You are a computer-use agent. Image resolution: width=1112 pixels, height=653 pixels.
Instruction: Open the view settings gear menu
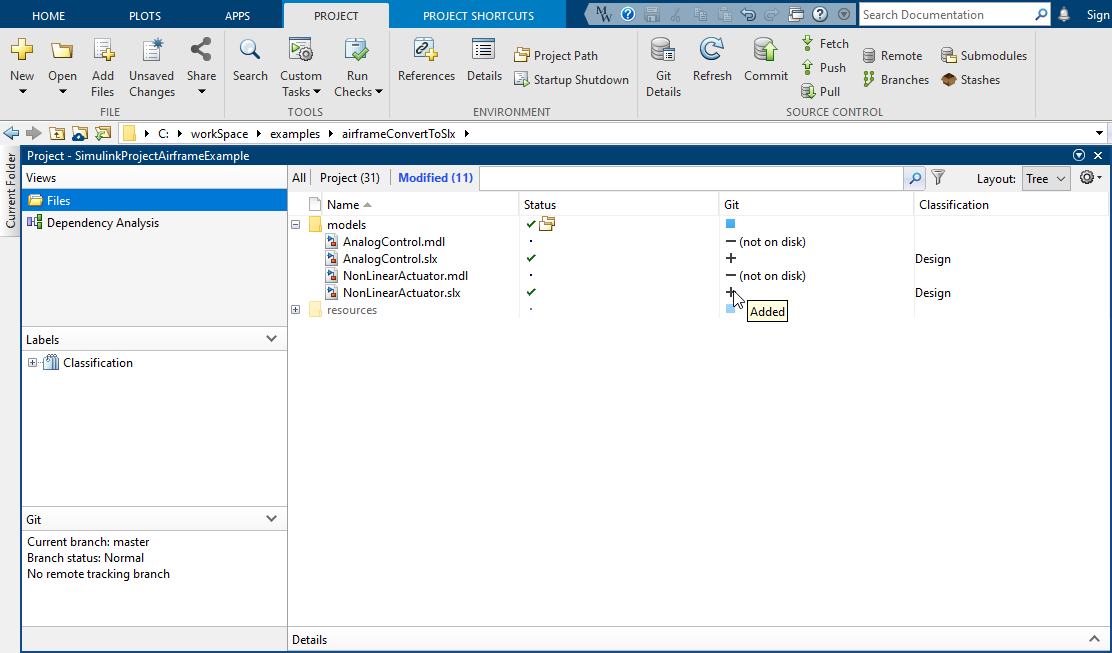1090,178
